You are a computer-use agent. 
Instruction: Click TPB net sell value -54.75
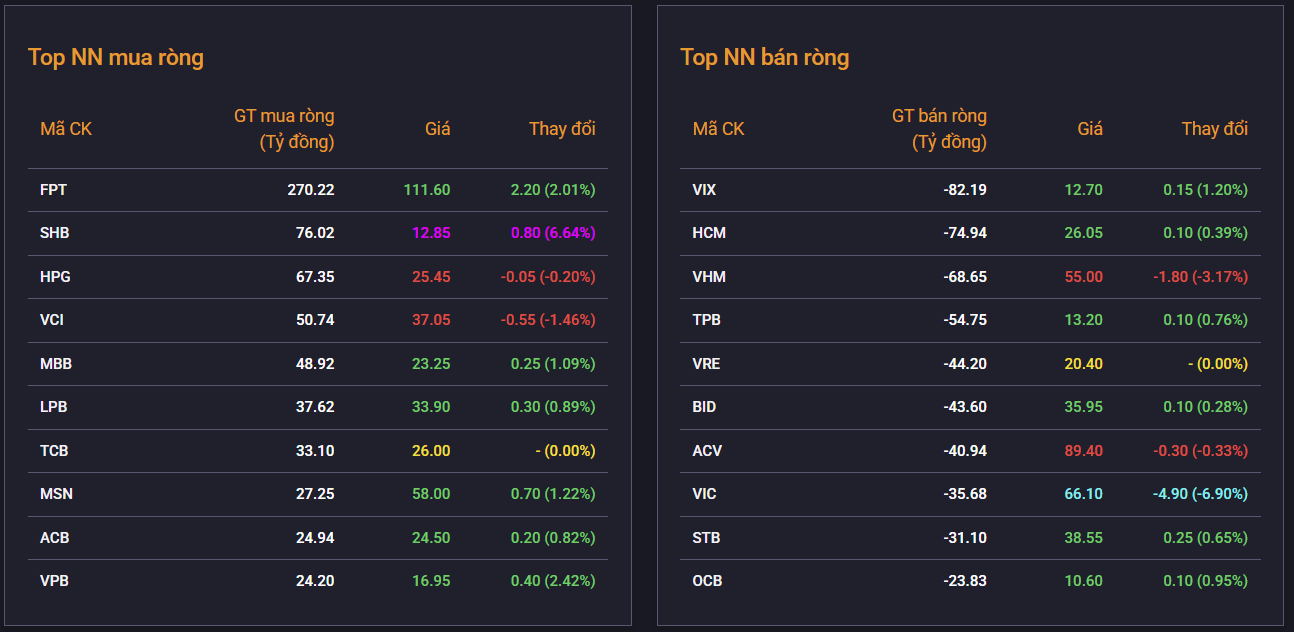pos(965,320)
